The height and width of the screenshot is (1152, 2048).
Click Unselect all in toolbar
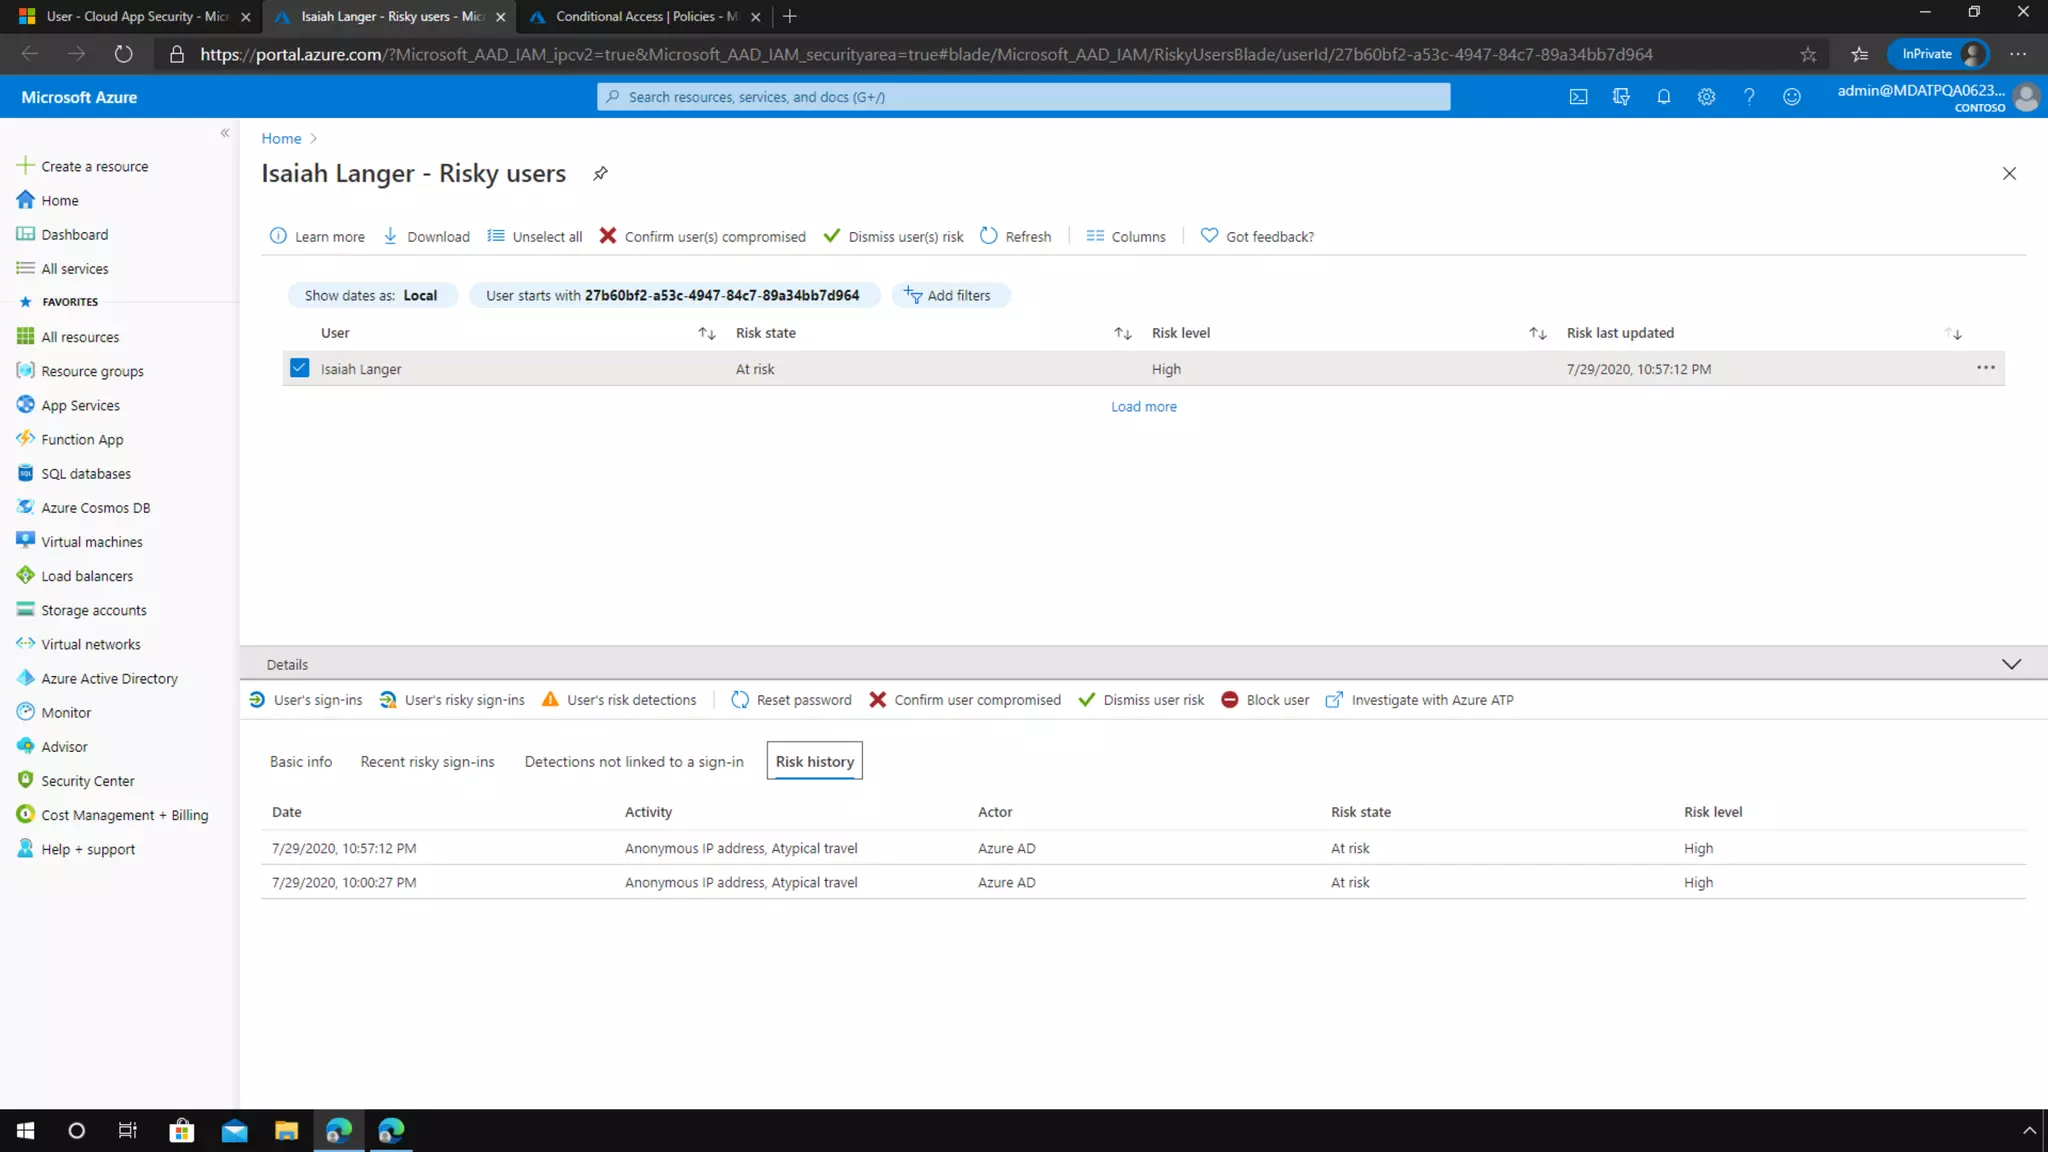(535, 237)
